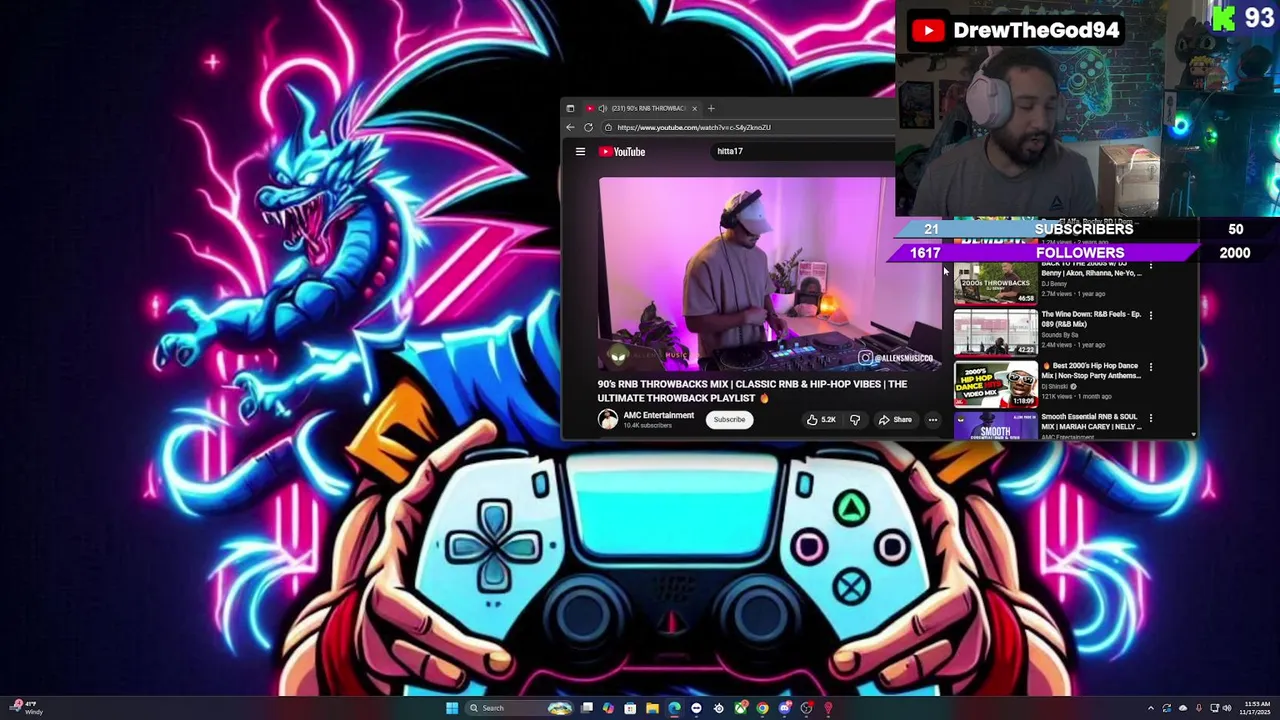
Task: Open the 2000s Throwbacks DJ Benny thumbnail
Action: 995,283
